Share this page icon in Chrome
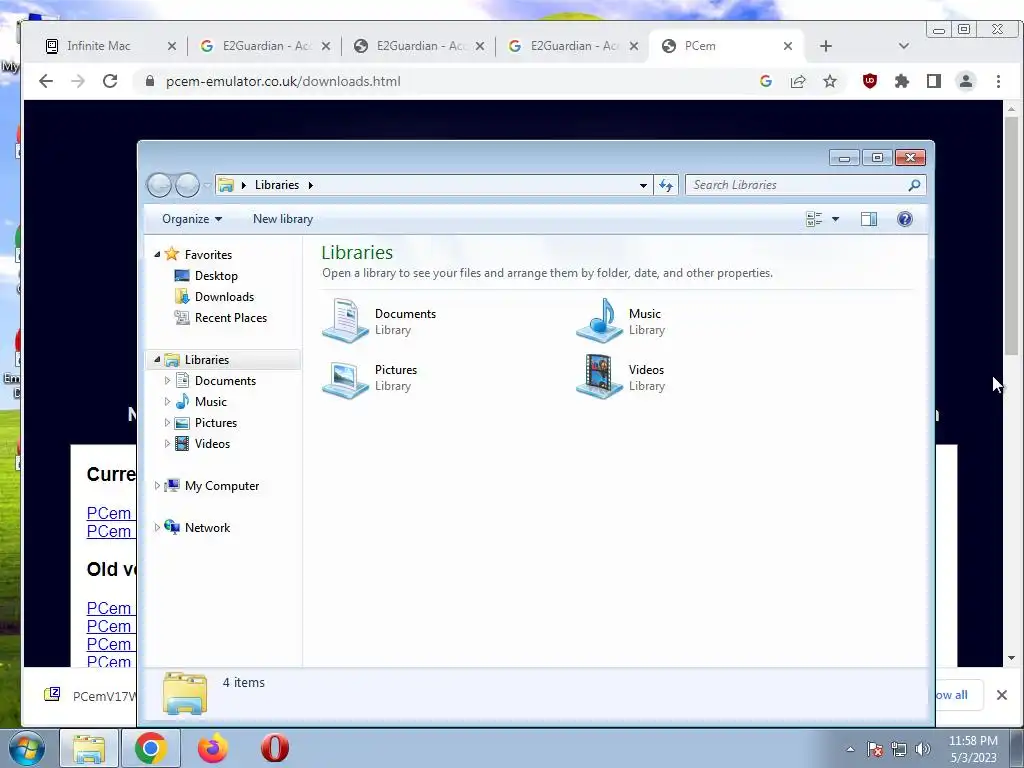The height and width of the screenshot is (768, 1024). [x=798, y=82]
